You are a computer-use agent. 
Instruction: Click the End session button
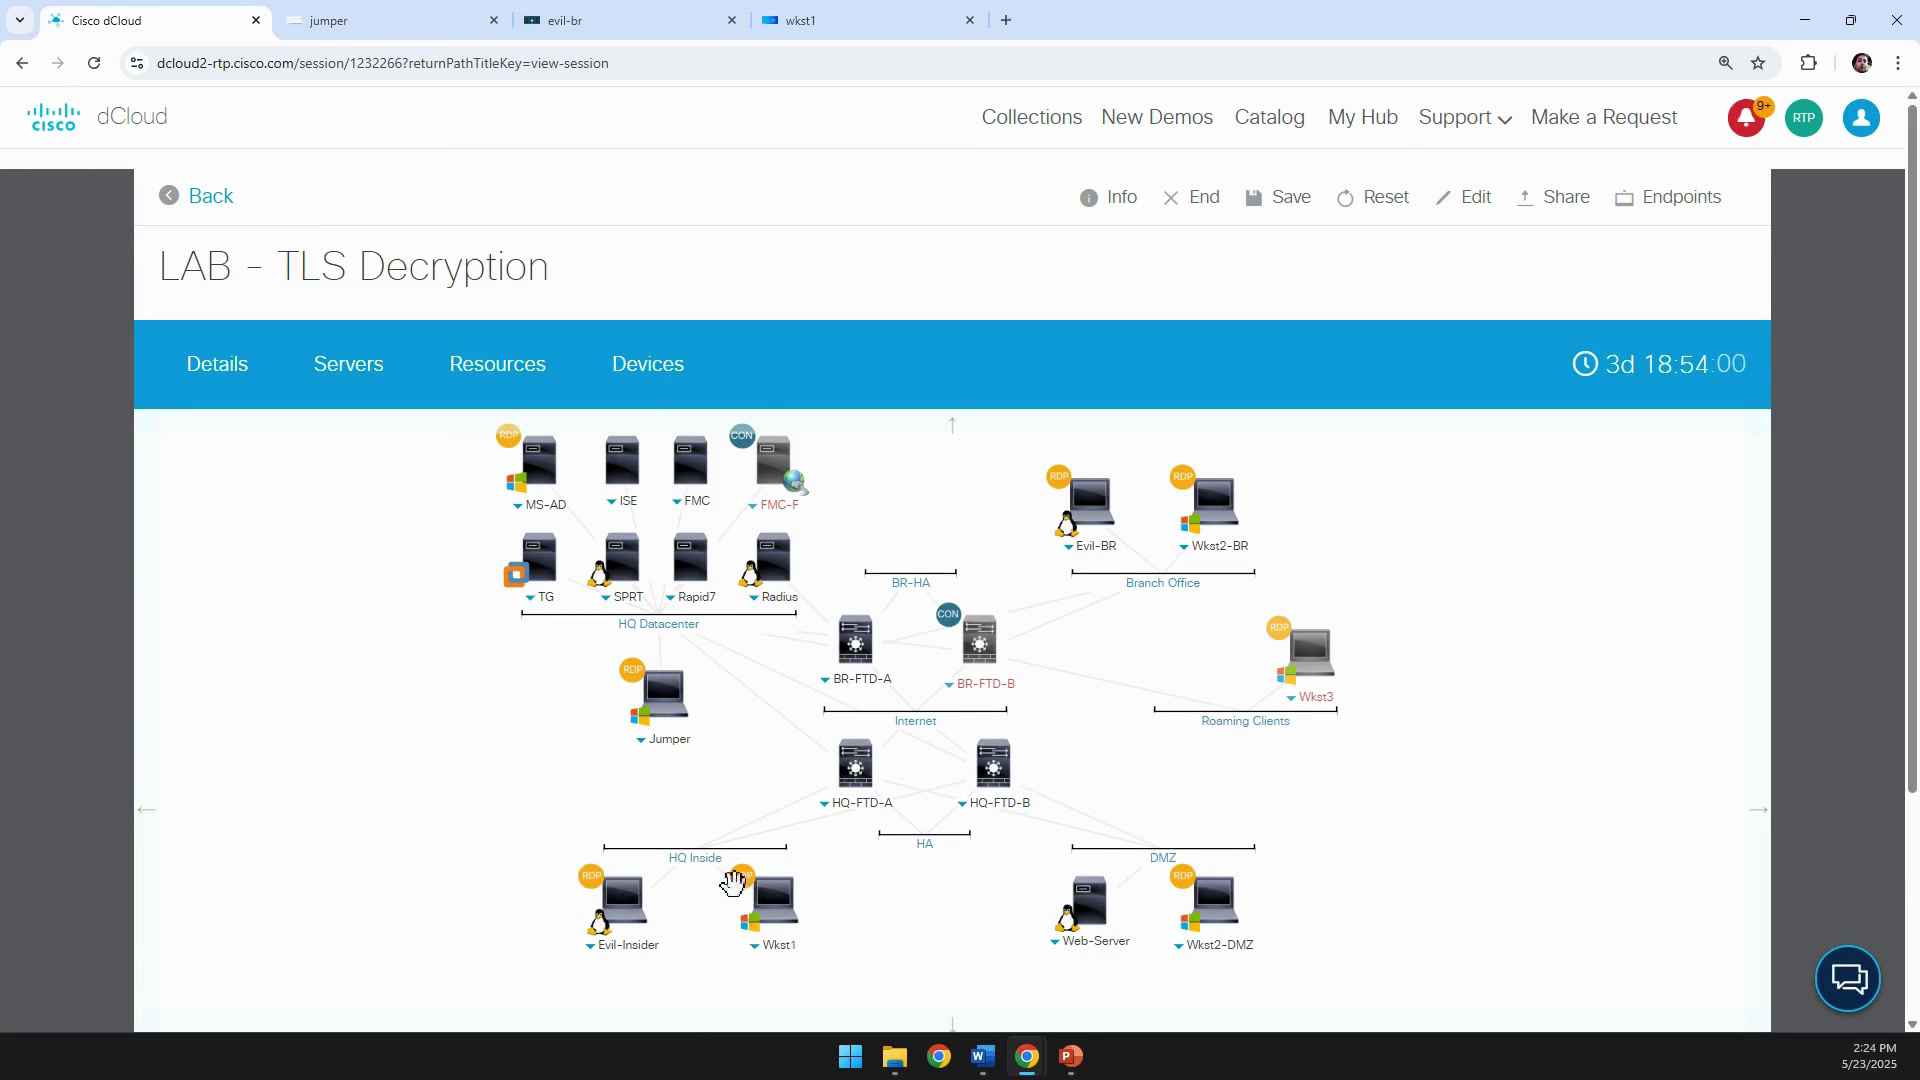tap(1192, 197)
